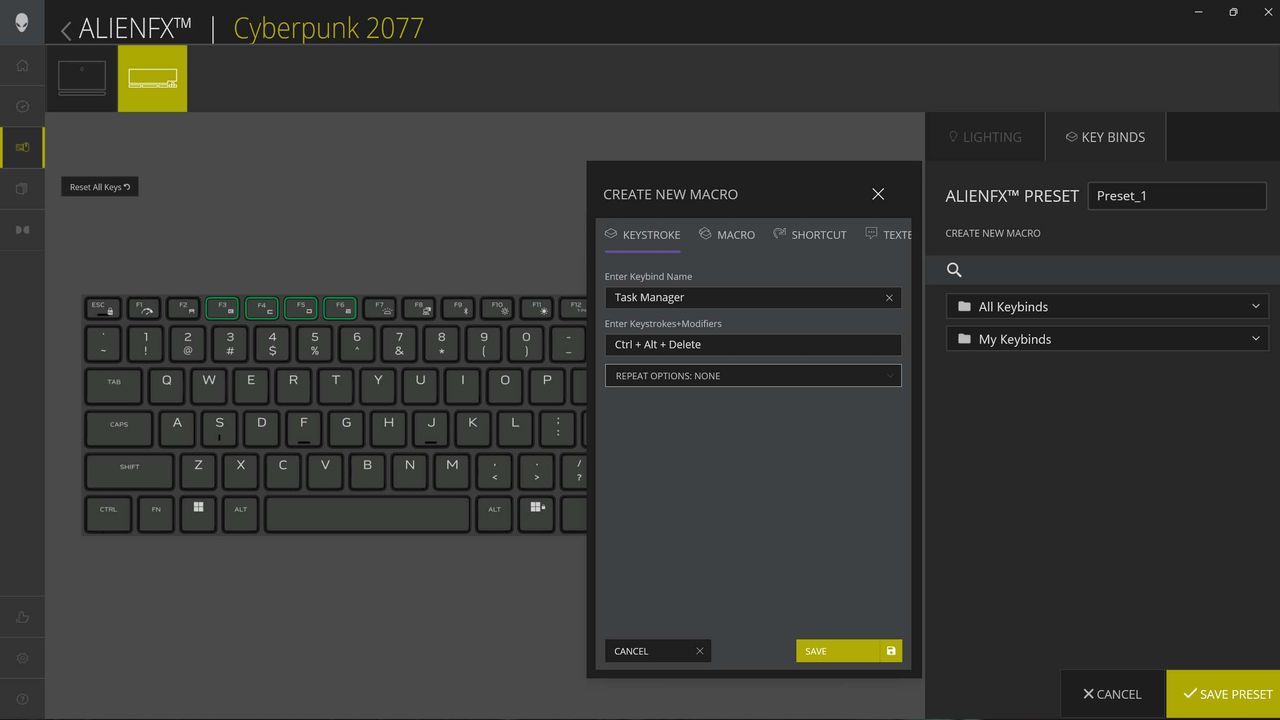Click the floppy disk icon beside Save

(891, 651)
